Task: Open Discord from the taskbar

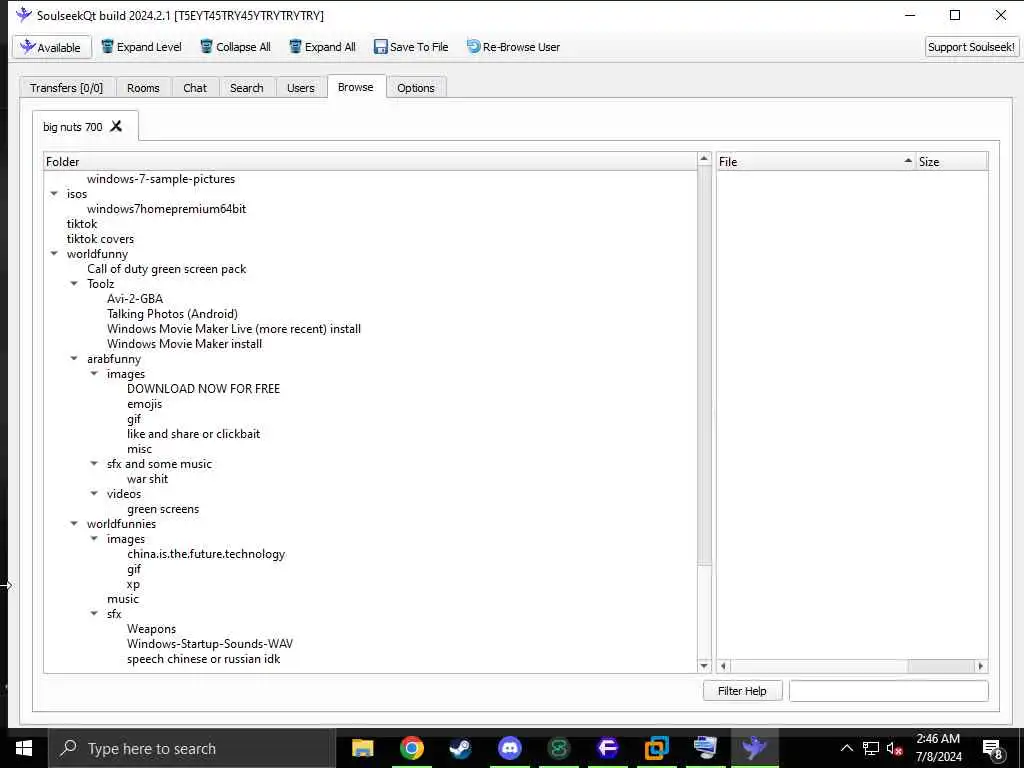Action: point(509,748)
